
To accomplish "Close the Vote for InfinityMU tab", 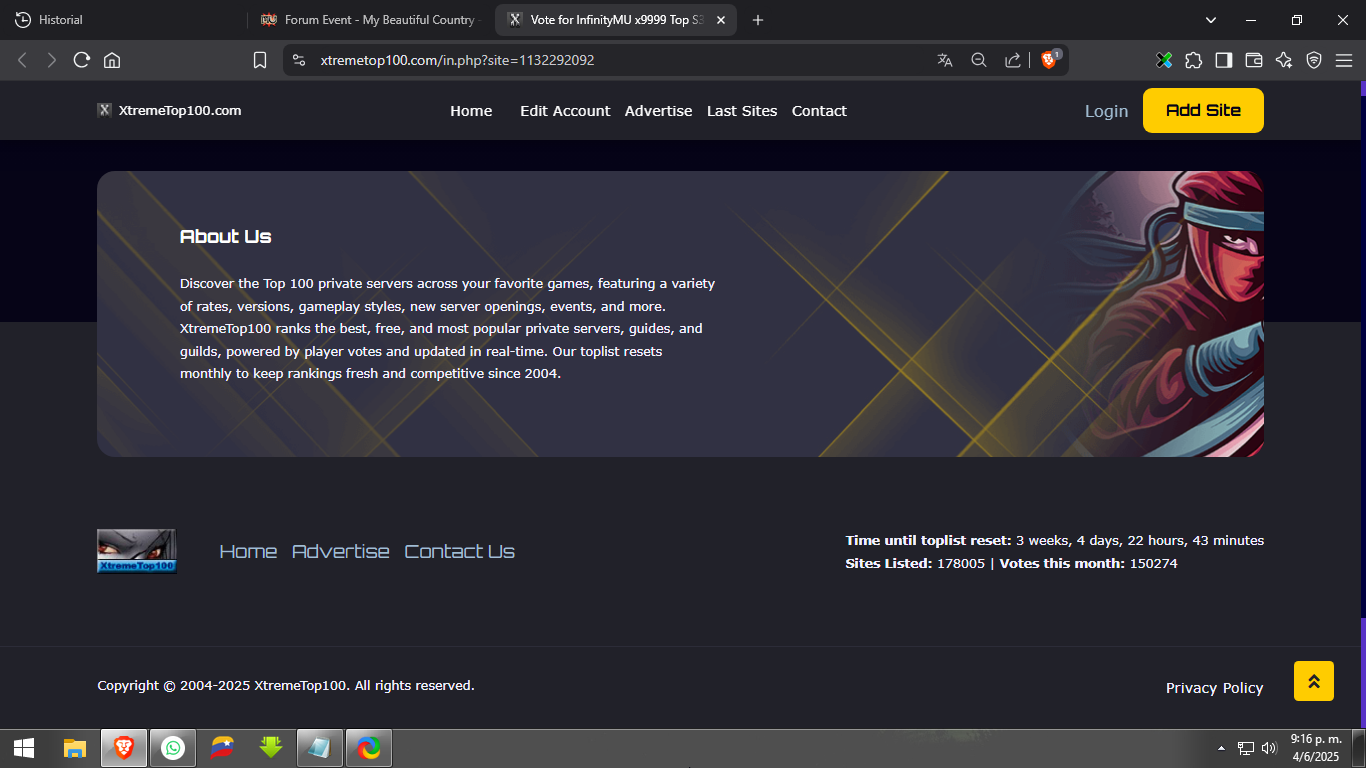I will 721,20.
